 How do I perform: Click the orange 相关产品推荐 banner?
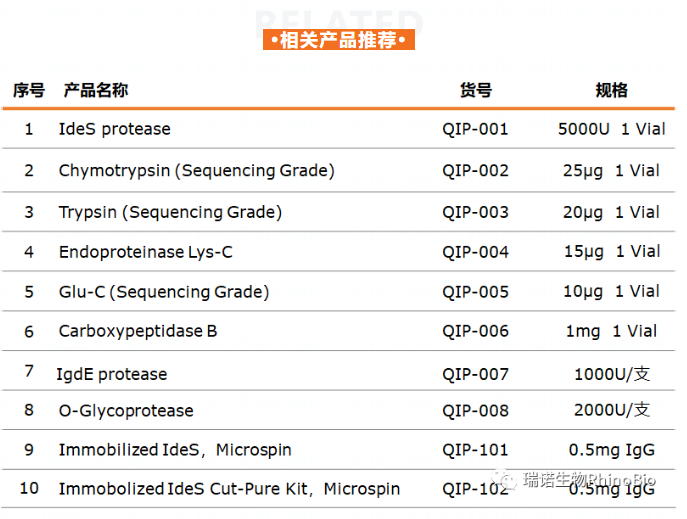338,40
